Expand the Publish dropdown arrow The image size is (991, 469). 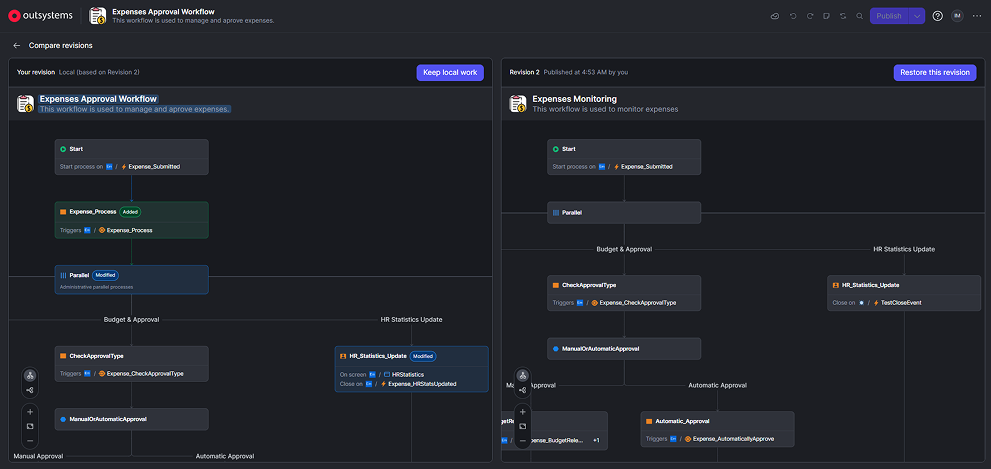pyautogui.click(x=917, y=16)
